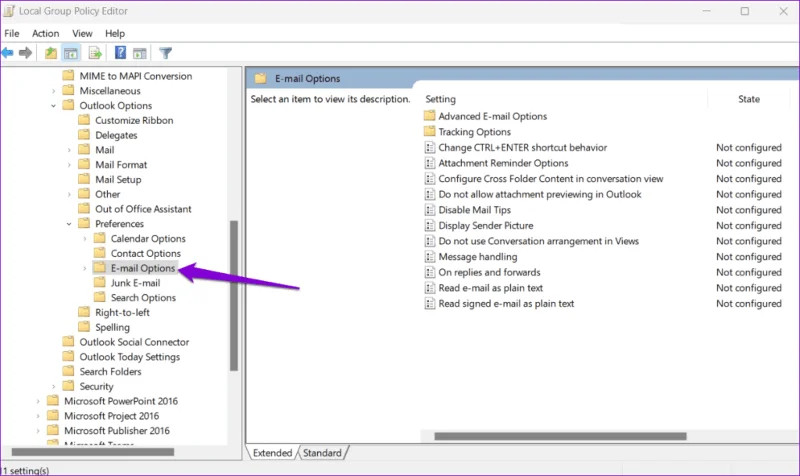800x476 pixels.
Task: Select the Mail Setup folder
Action: [118, 180]
